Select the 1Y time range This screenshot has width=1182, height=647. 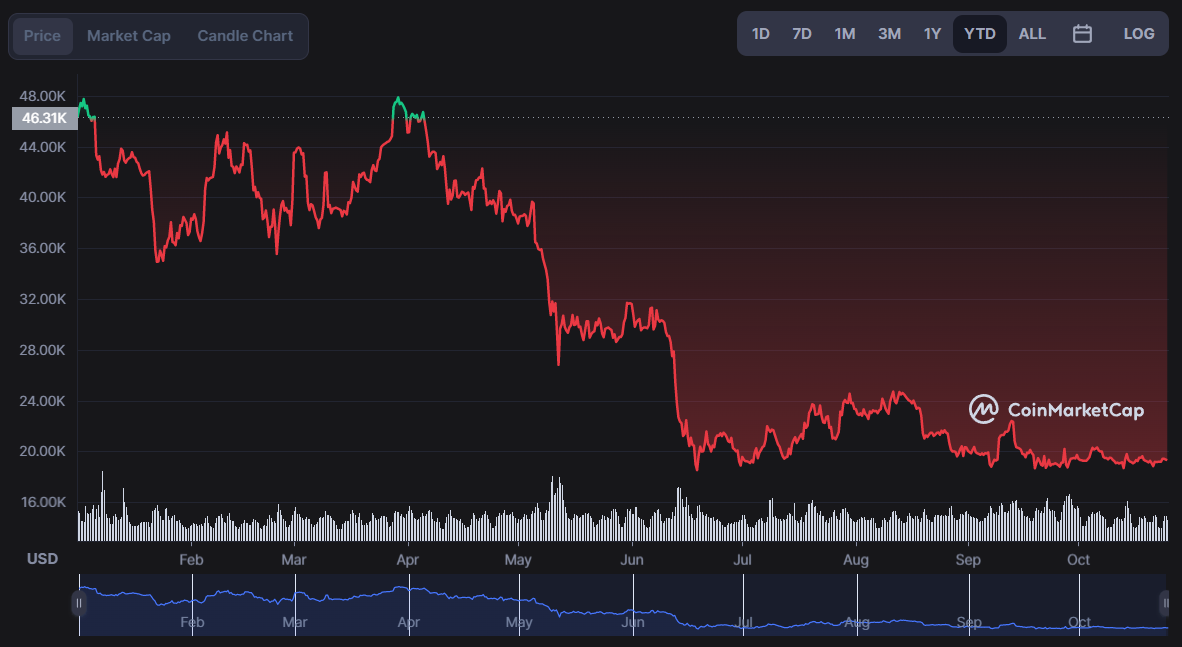pyautogui.click(x=932, y=34)
